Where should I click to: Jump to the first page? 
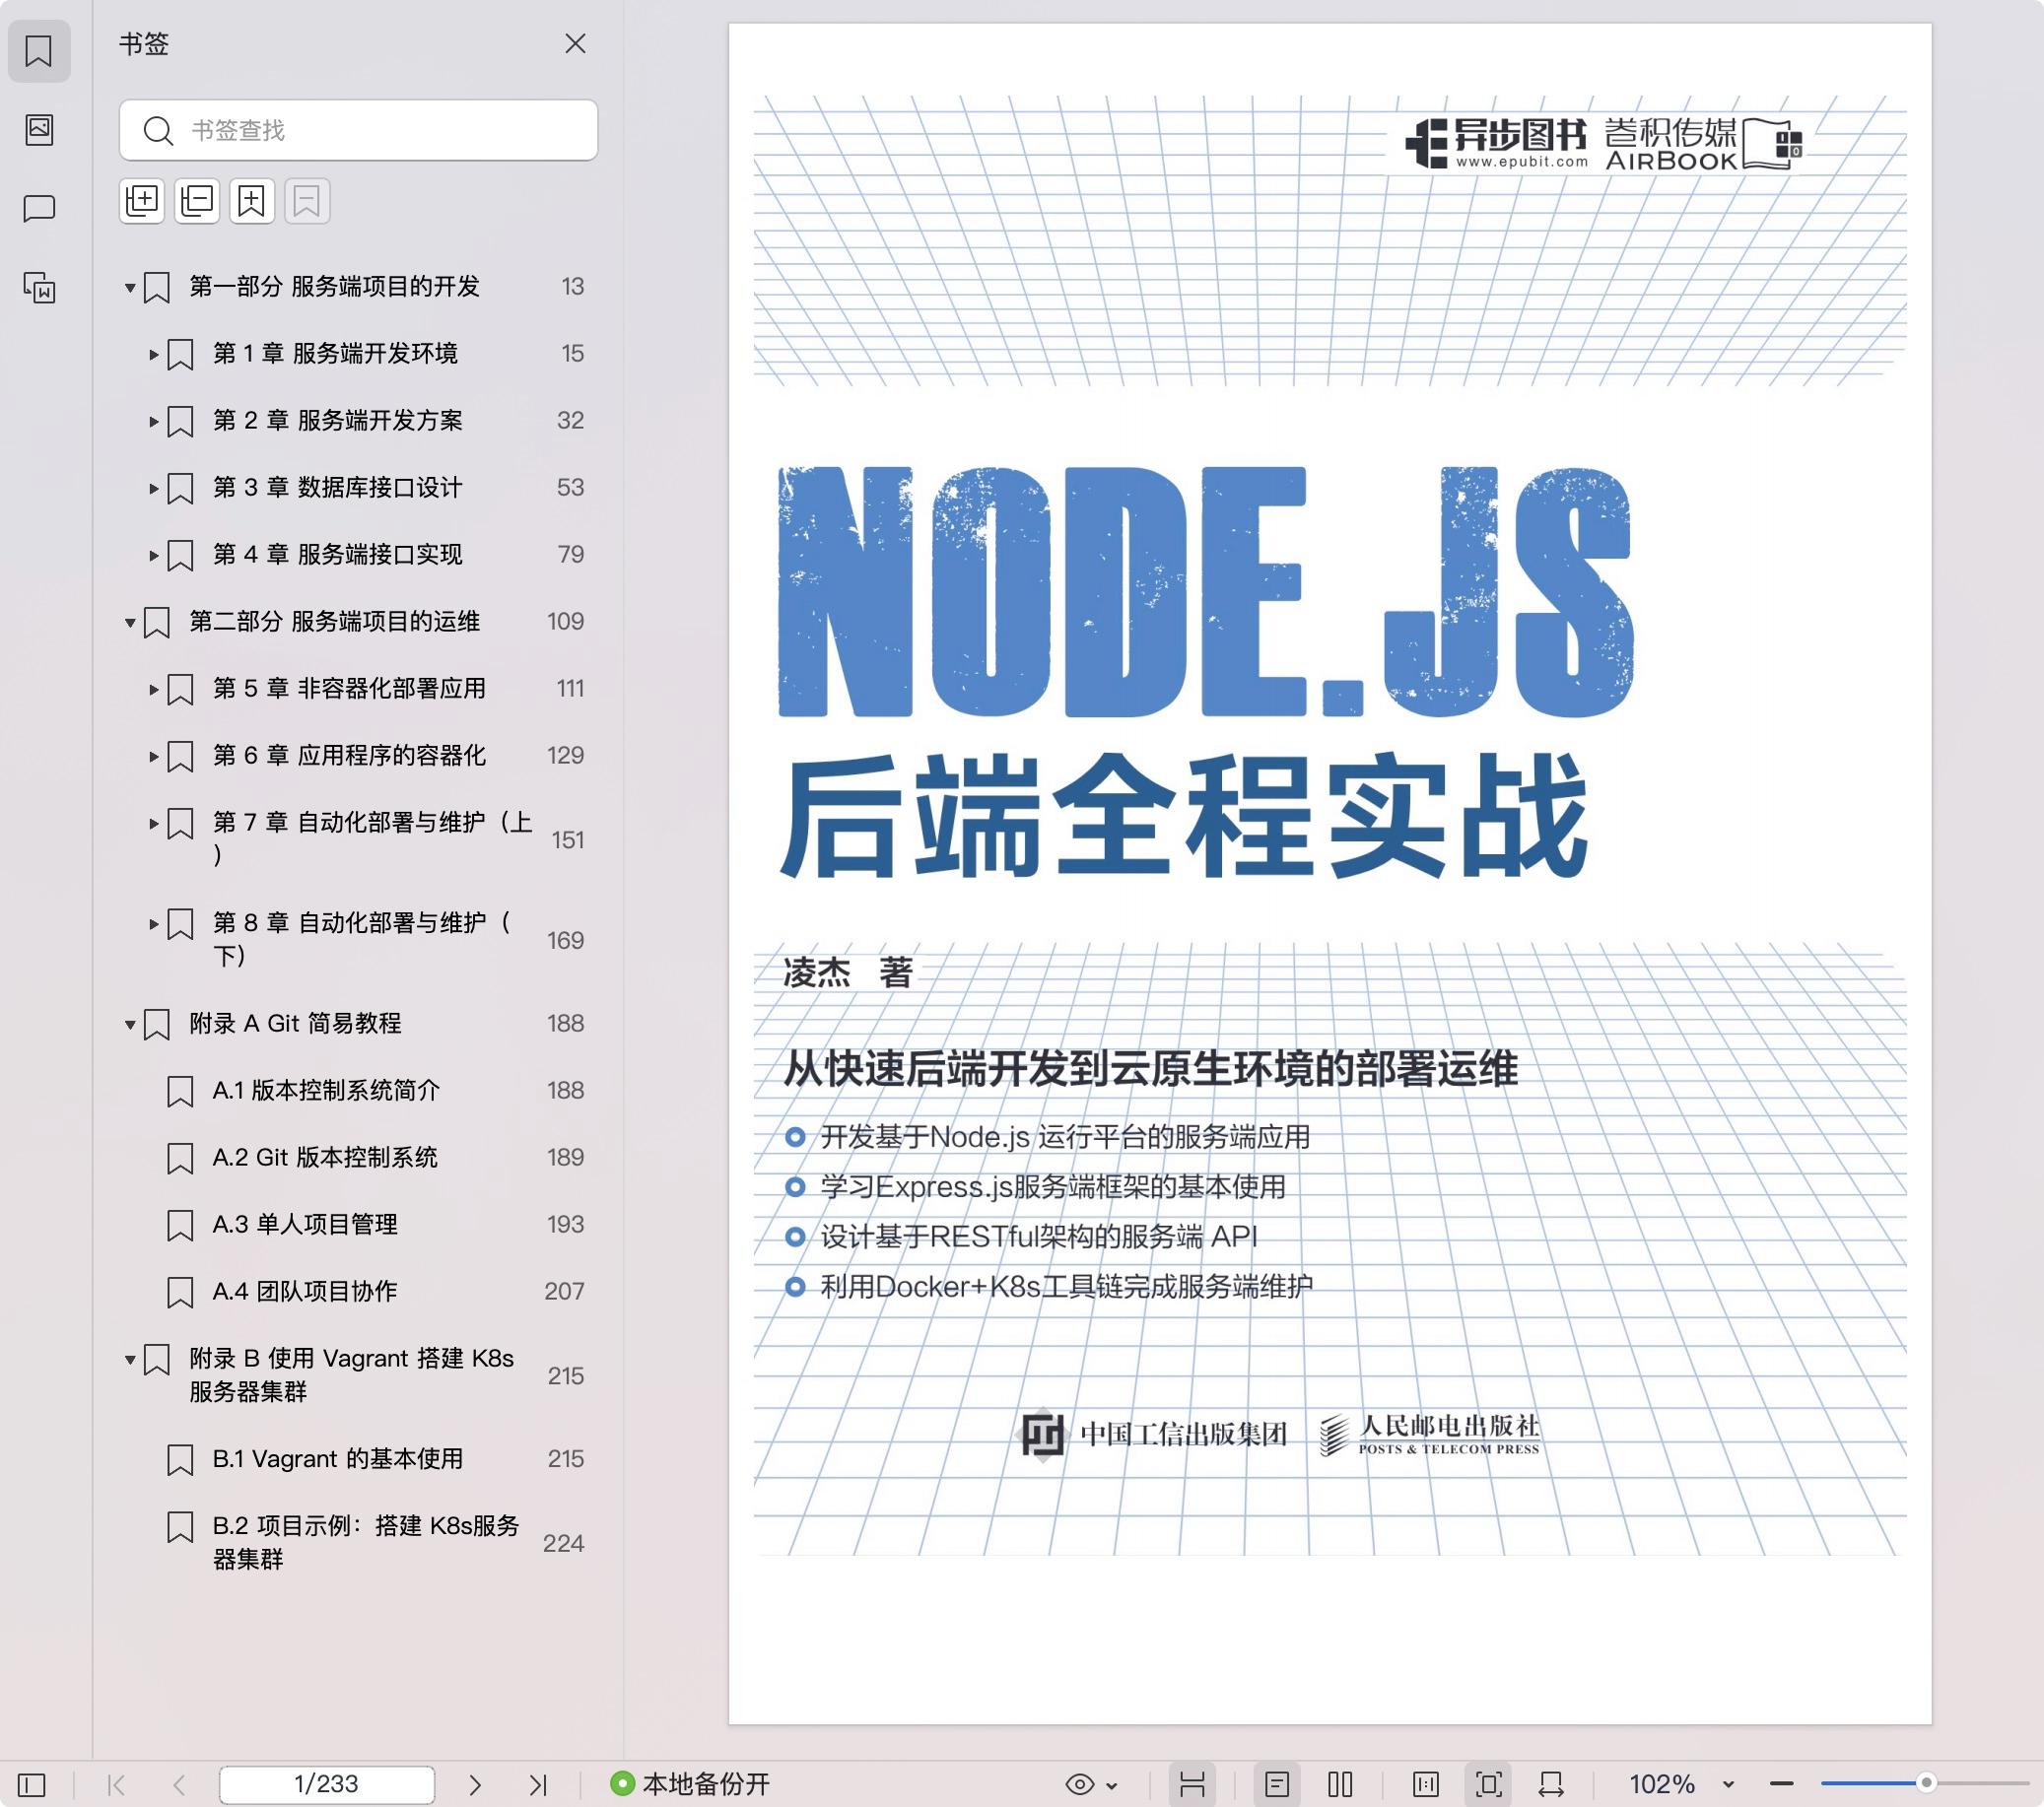pyautogui.click(x=116, y=1784)
